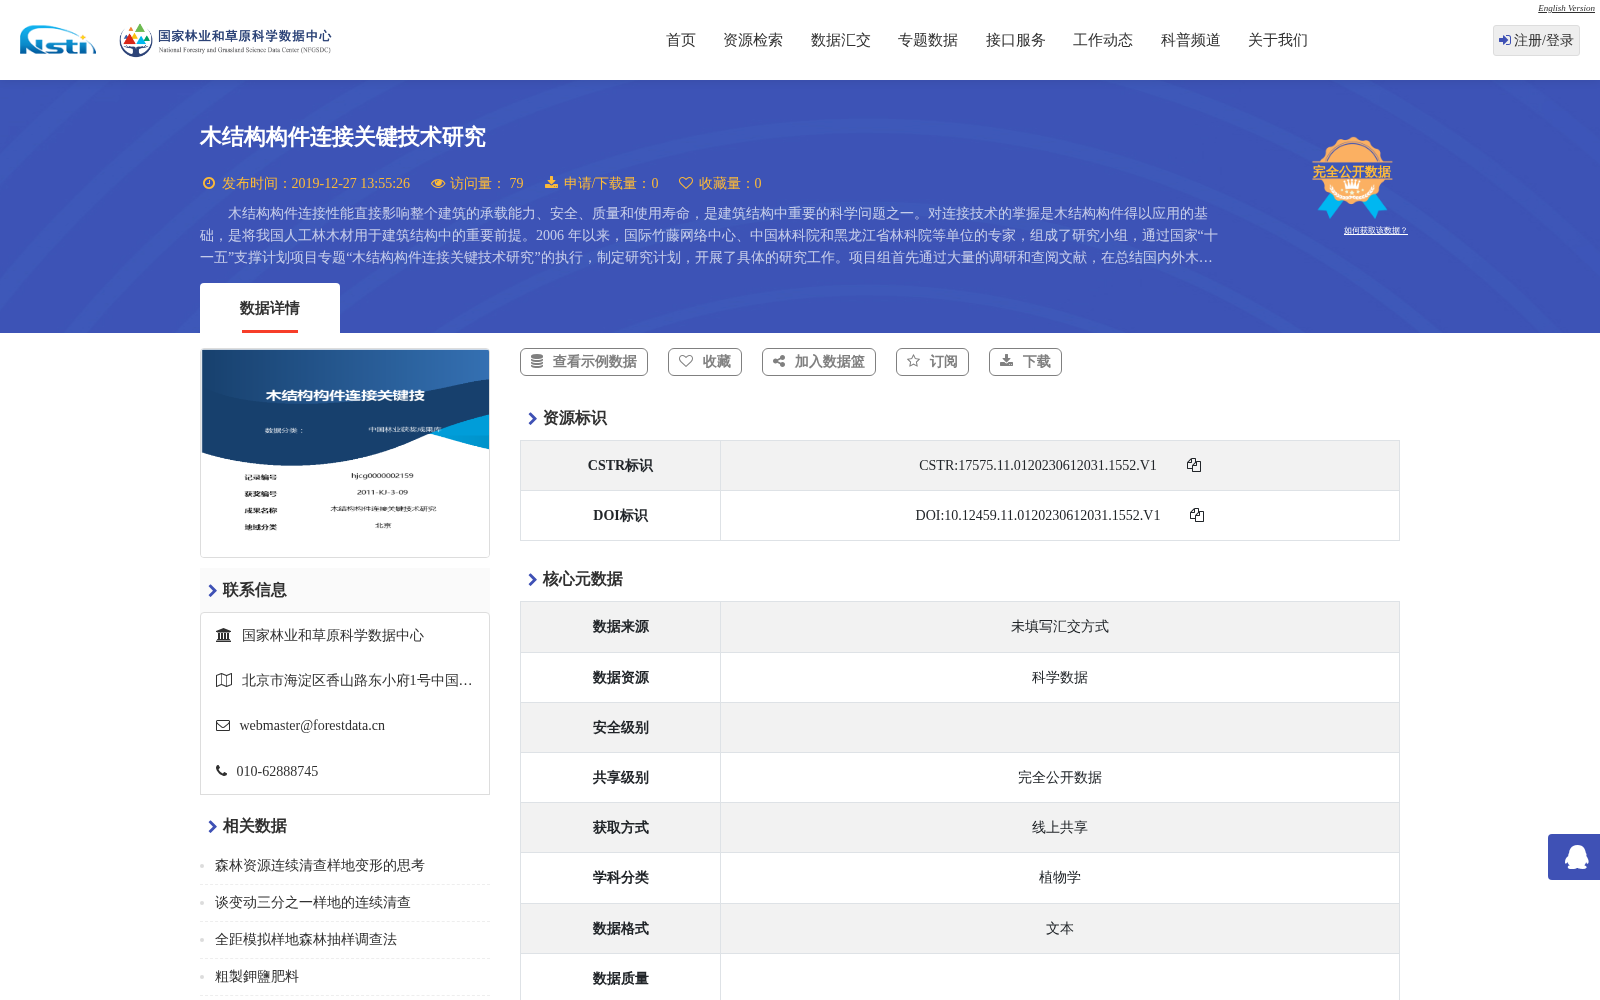Click the 注册/登录 button
The width and height of the screenshot is (1600, 1000).
[1536, 40]
